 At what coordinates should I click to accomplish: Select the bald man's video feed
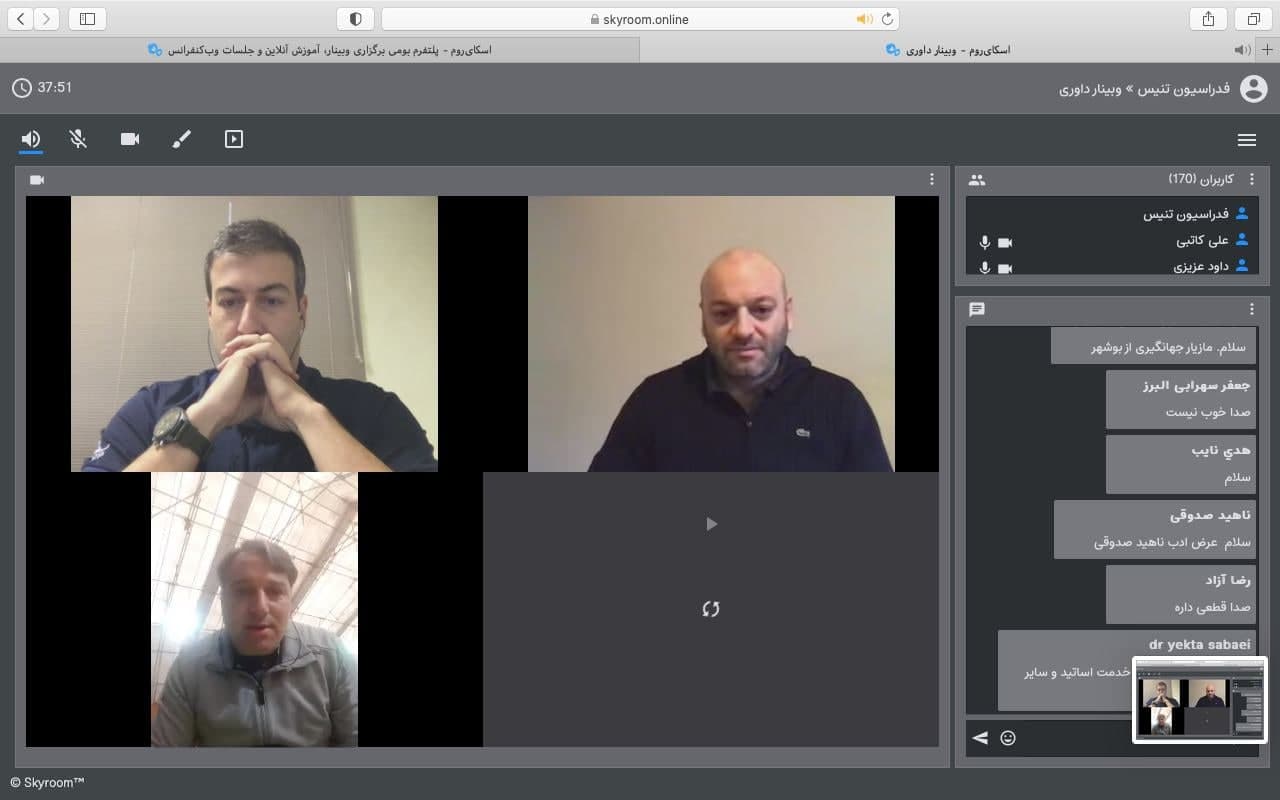tap(711, 333)
